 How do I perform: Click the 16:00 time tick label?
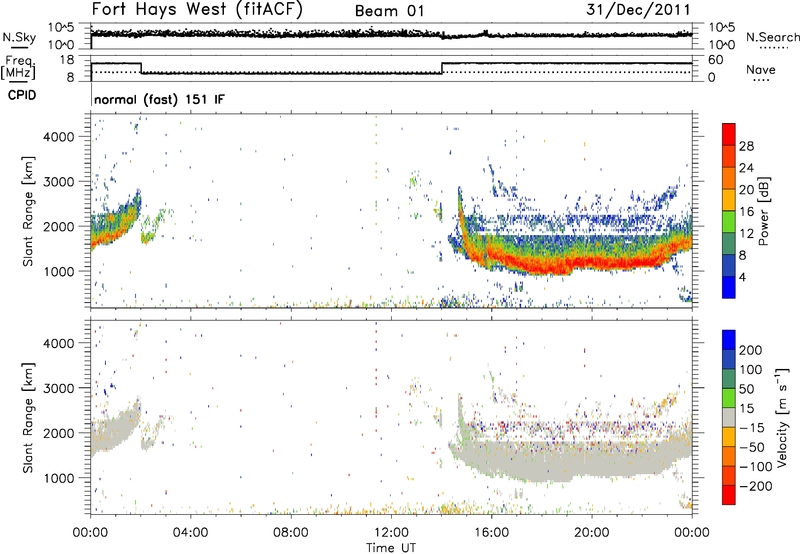click(491, 533)
